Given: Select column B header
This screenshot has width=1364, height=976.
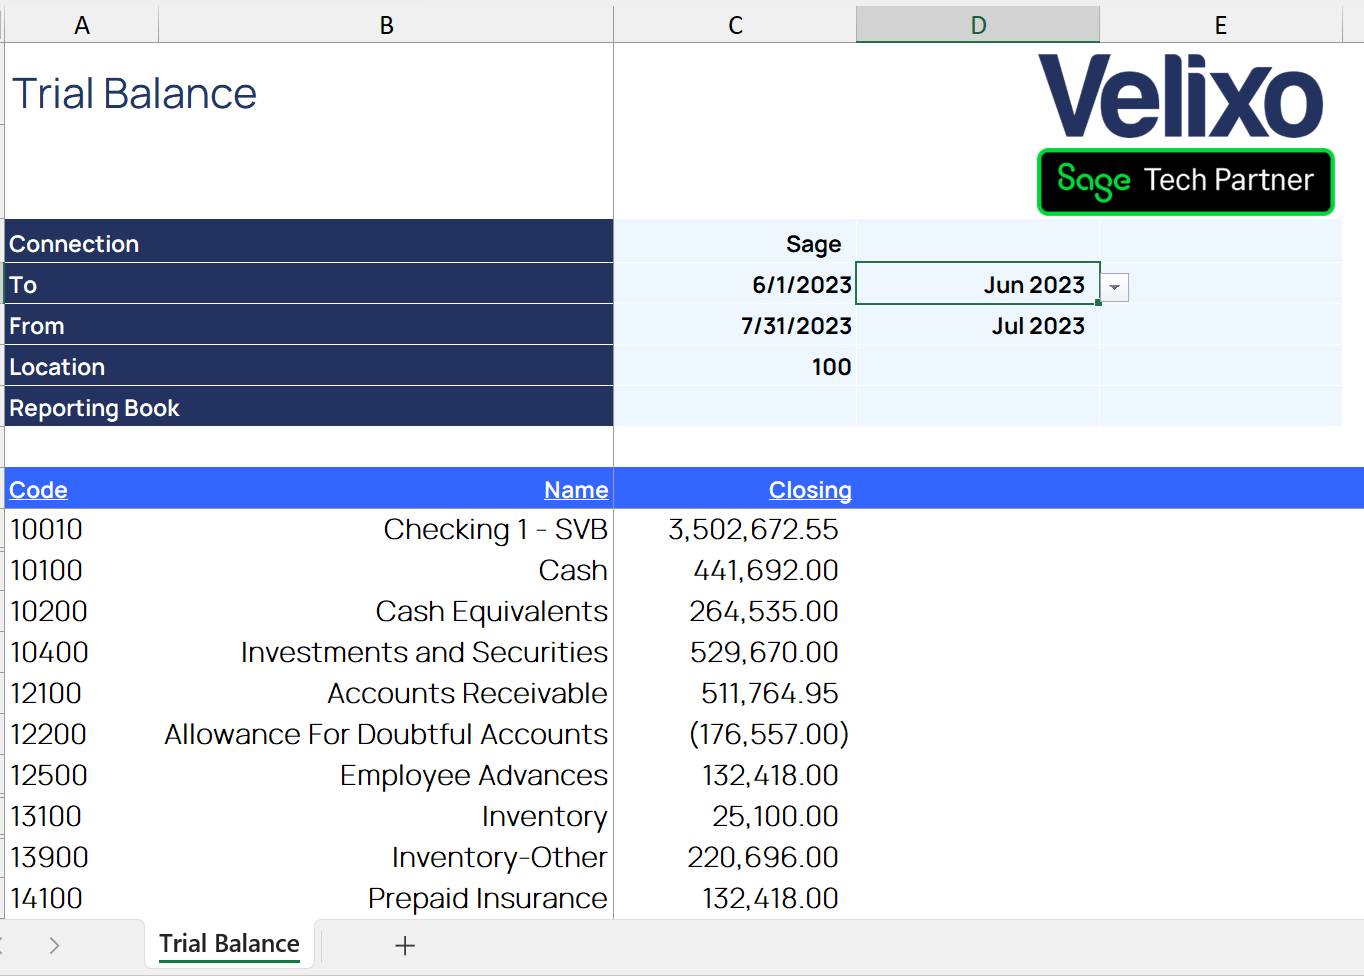Looking at the screenshot, I should [386, 25].
